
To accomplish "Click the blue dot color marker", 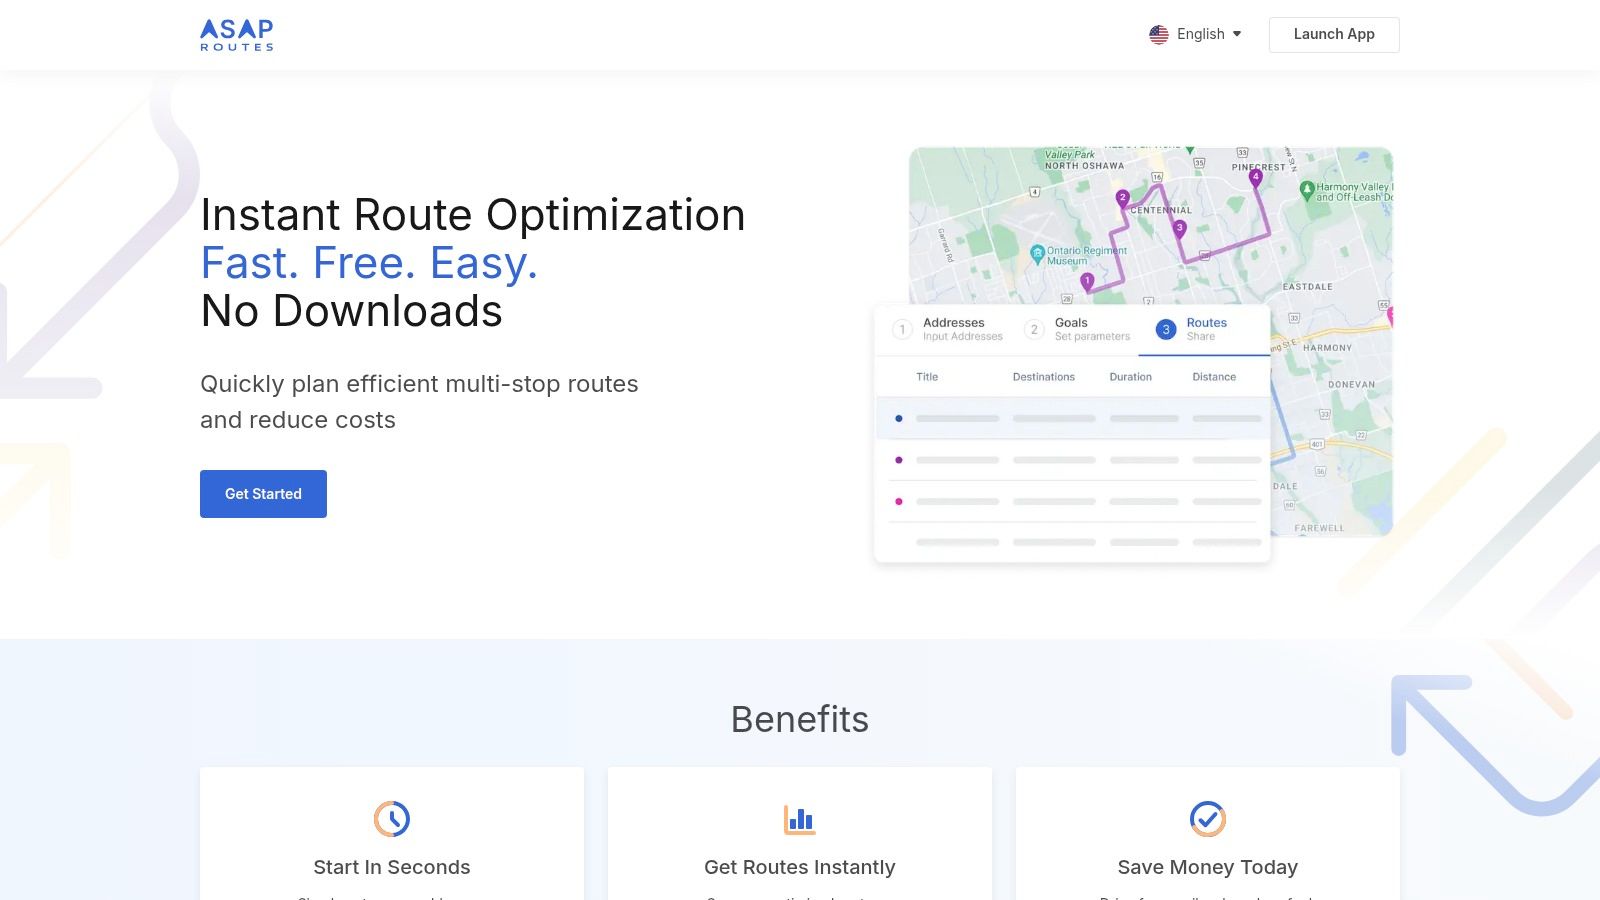I will pyautogui.click(x=899, y=418).
